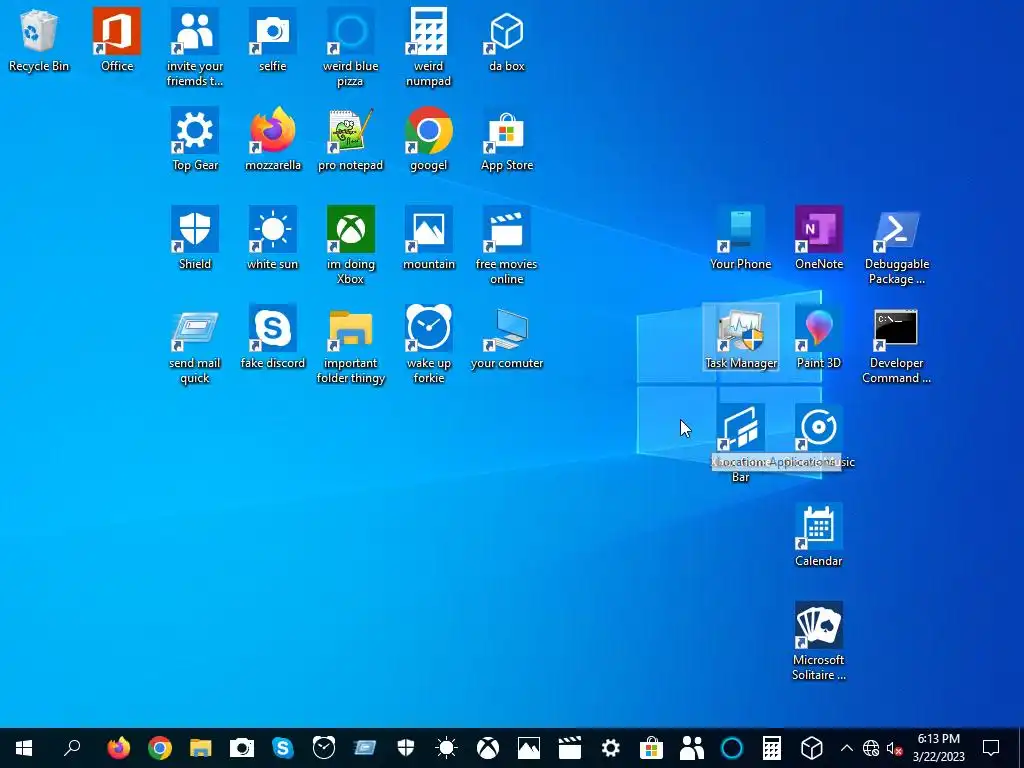1024x768 pixels.
Task: Click the "wake up forkie" alarm desktop shortcut
Action: click(428, 344)
